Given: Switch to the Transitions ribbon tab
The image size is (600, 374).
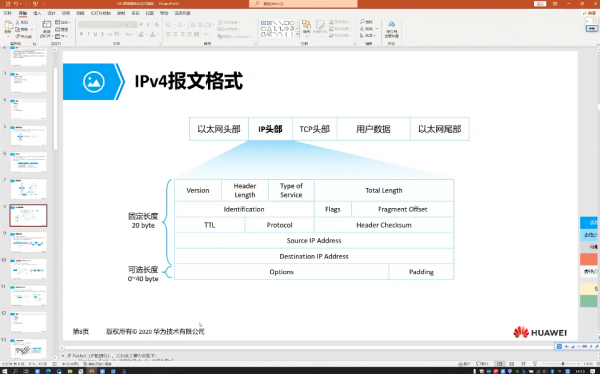Looking at the screenshot, I should coord(66,13).
